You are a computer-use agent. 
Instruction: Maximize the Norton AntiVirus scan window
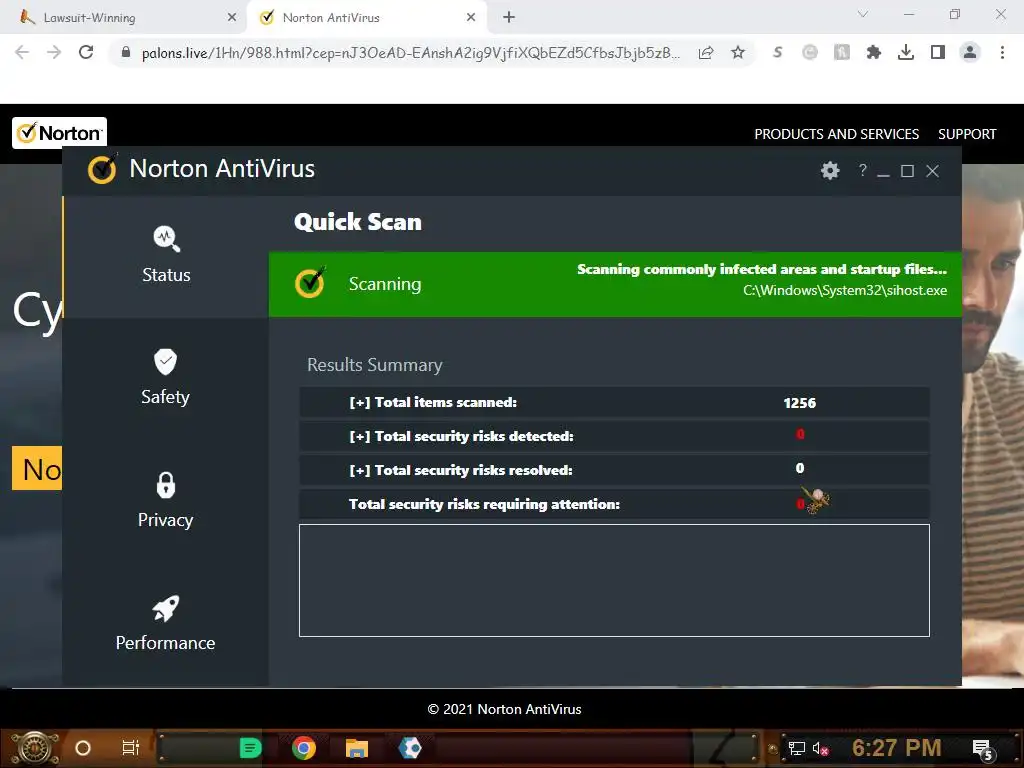pyautogui.click(x=907, y=171)
